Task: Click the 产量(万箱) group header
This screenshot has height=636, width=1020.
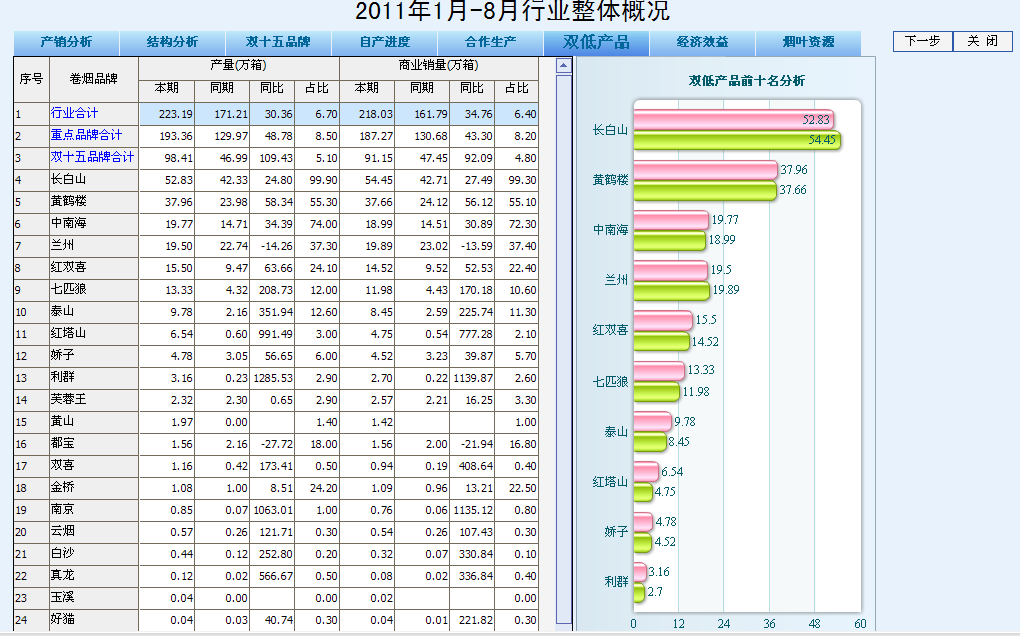Action: pos(239,66)
